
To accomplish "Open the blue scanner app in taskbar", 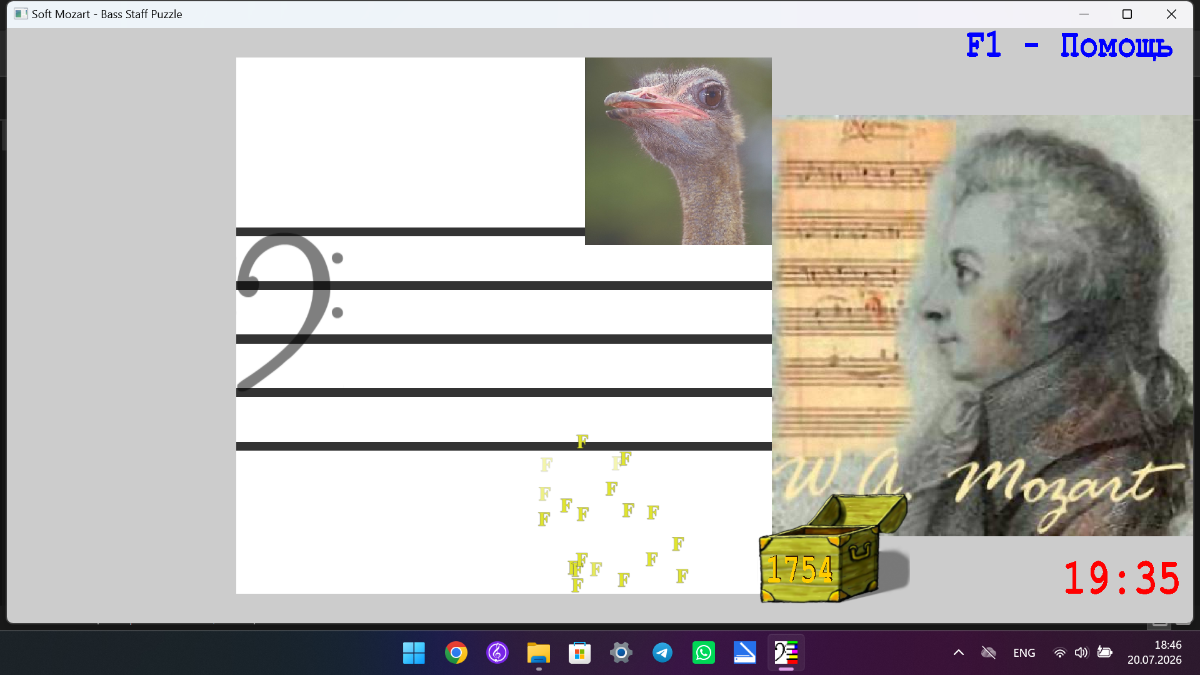I will 745,653.
